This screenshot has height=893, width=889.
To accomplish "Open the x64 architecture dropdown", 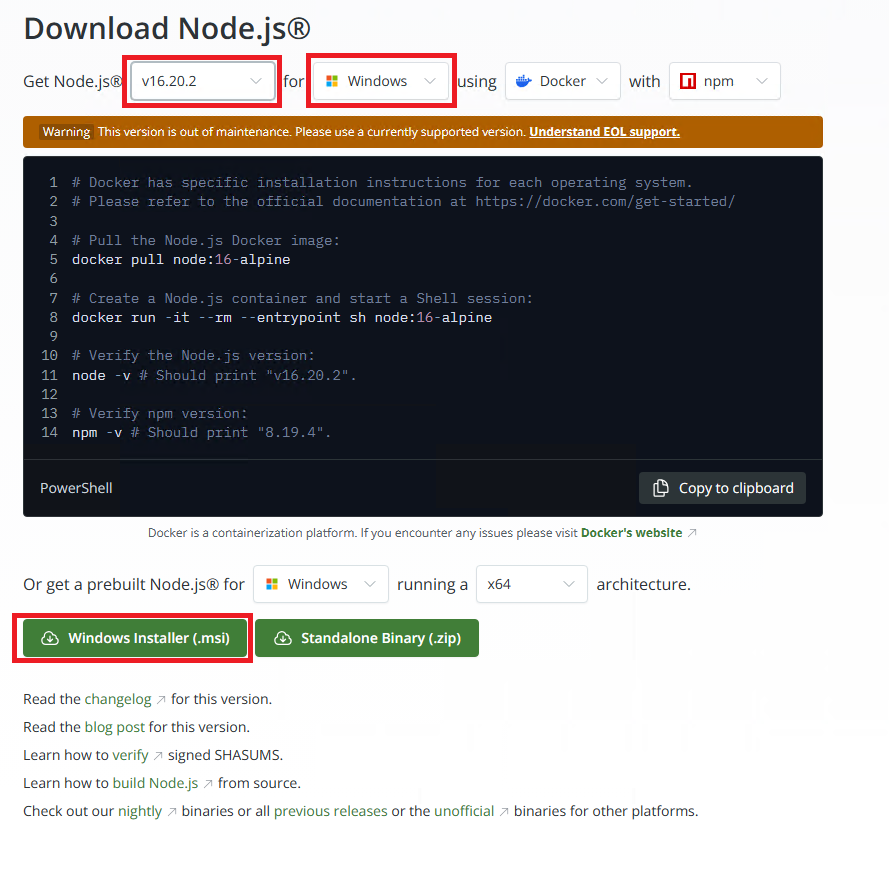I will click(x=531, y=583).
